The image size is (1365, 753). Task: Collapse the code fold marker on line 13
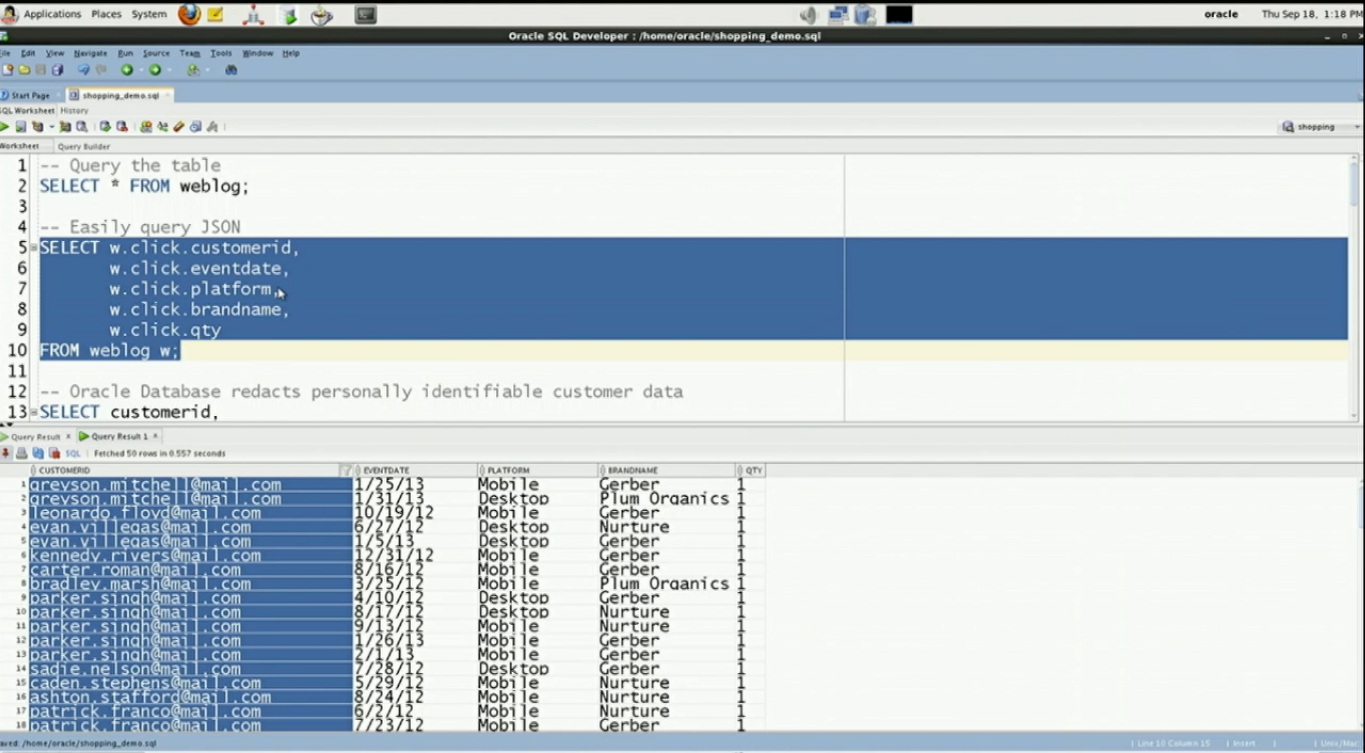pos(34,412)
